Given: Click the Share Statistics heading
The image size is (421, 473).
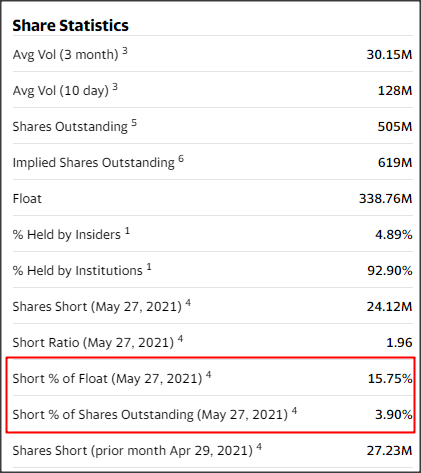Looking at the screenshot, I should pyautogui.click(x=70, y=26).
